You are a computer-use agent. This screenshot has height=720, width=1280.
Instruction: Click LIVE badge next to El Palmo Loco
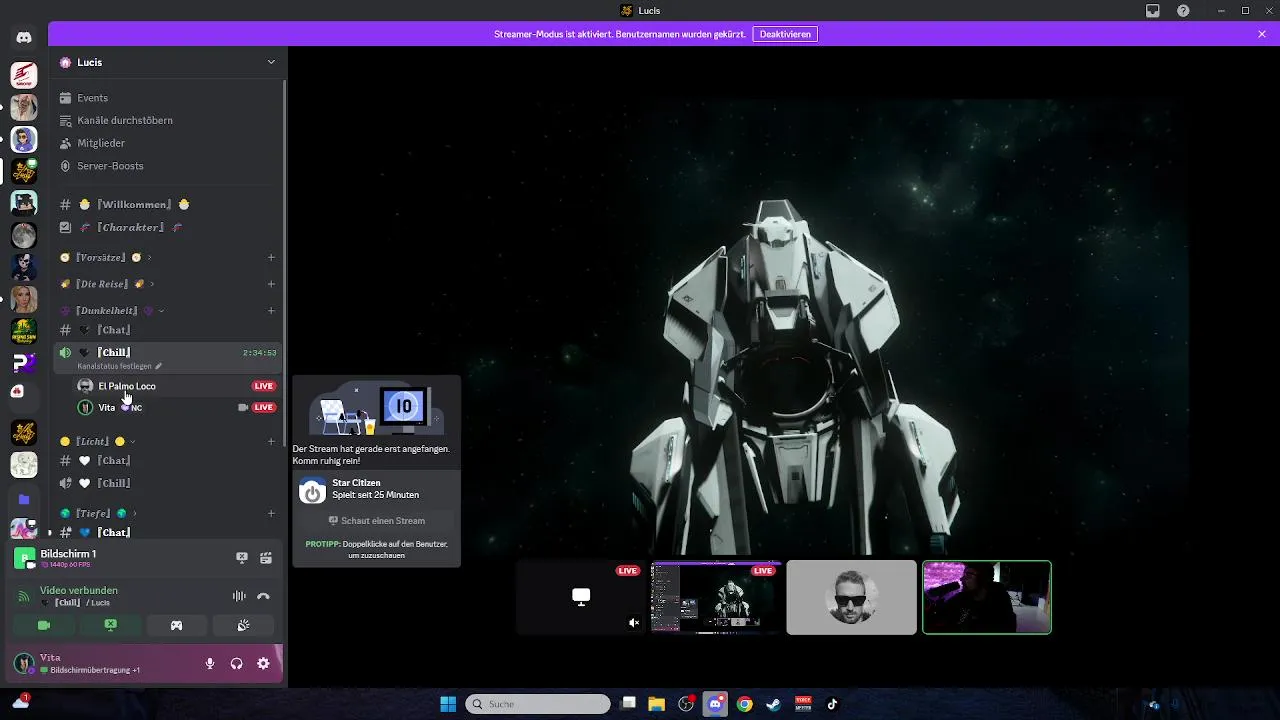pos(264,386)
